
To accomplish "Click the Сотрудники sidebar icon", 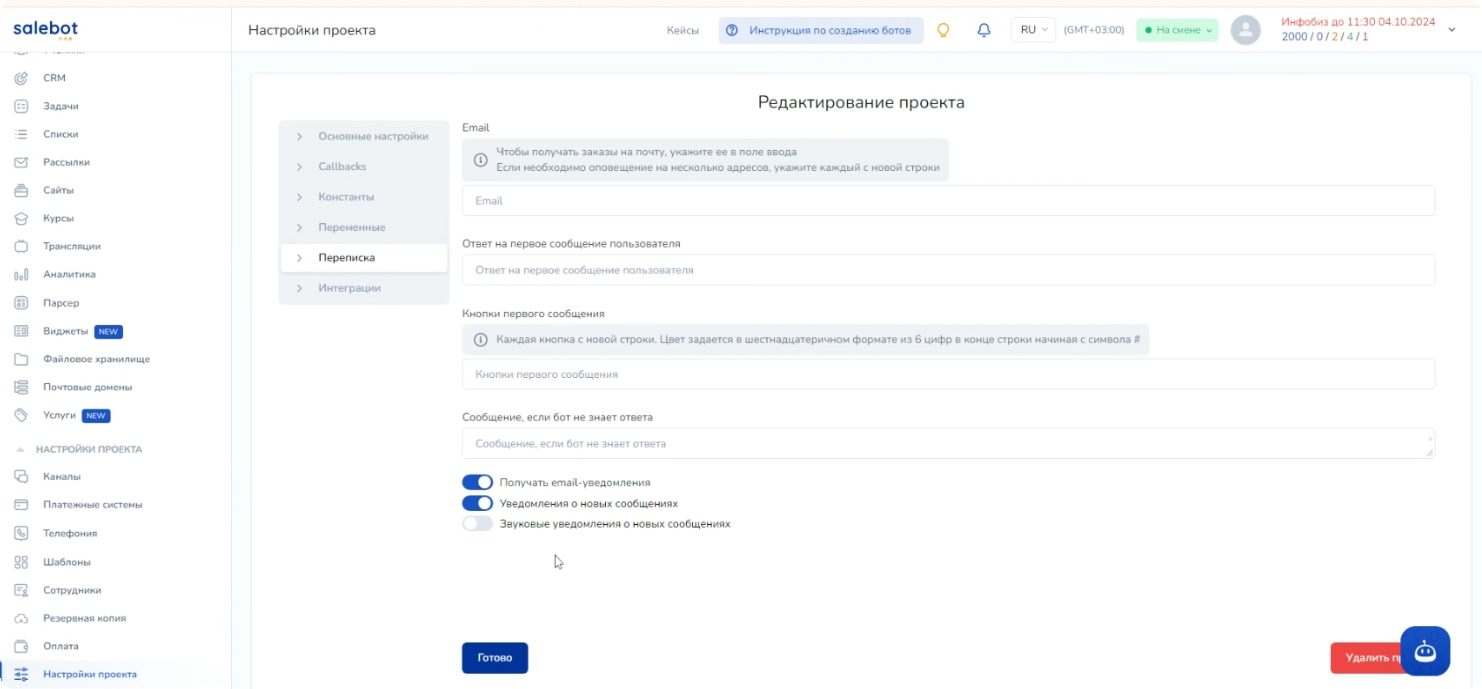I will click(21, 590).
